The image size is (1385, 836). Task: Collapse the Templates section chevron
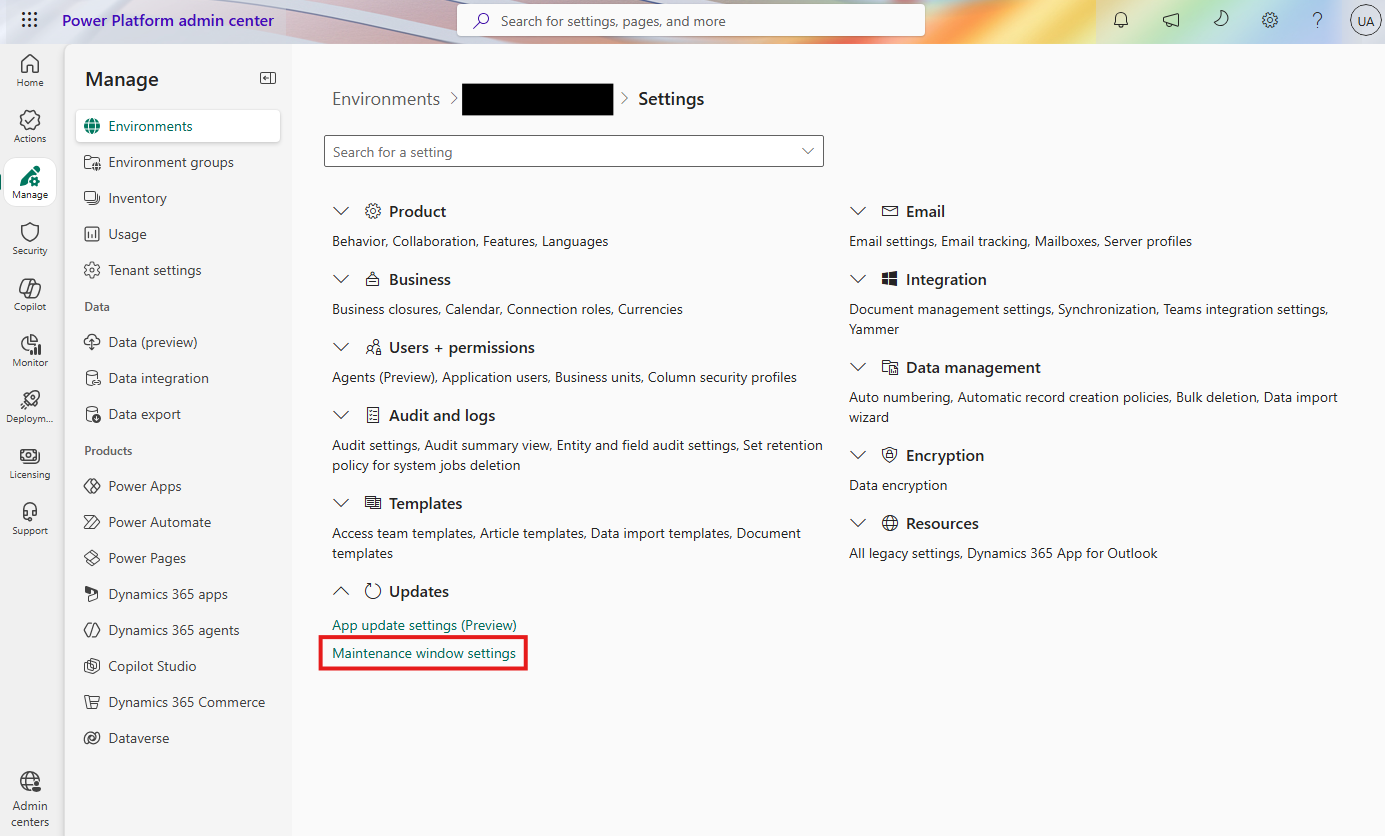(341, 504)
